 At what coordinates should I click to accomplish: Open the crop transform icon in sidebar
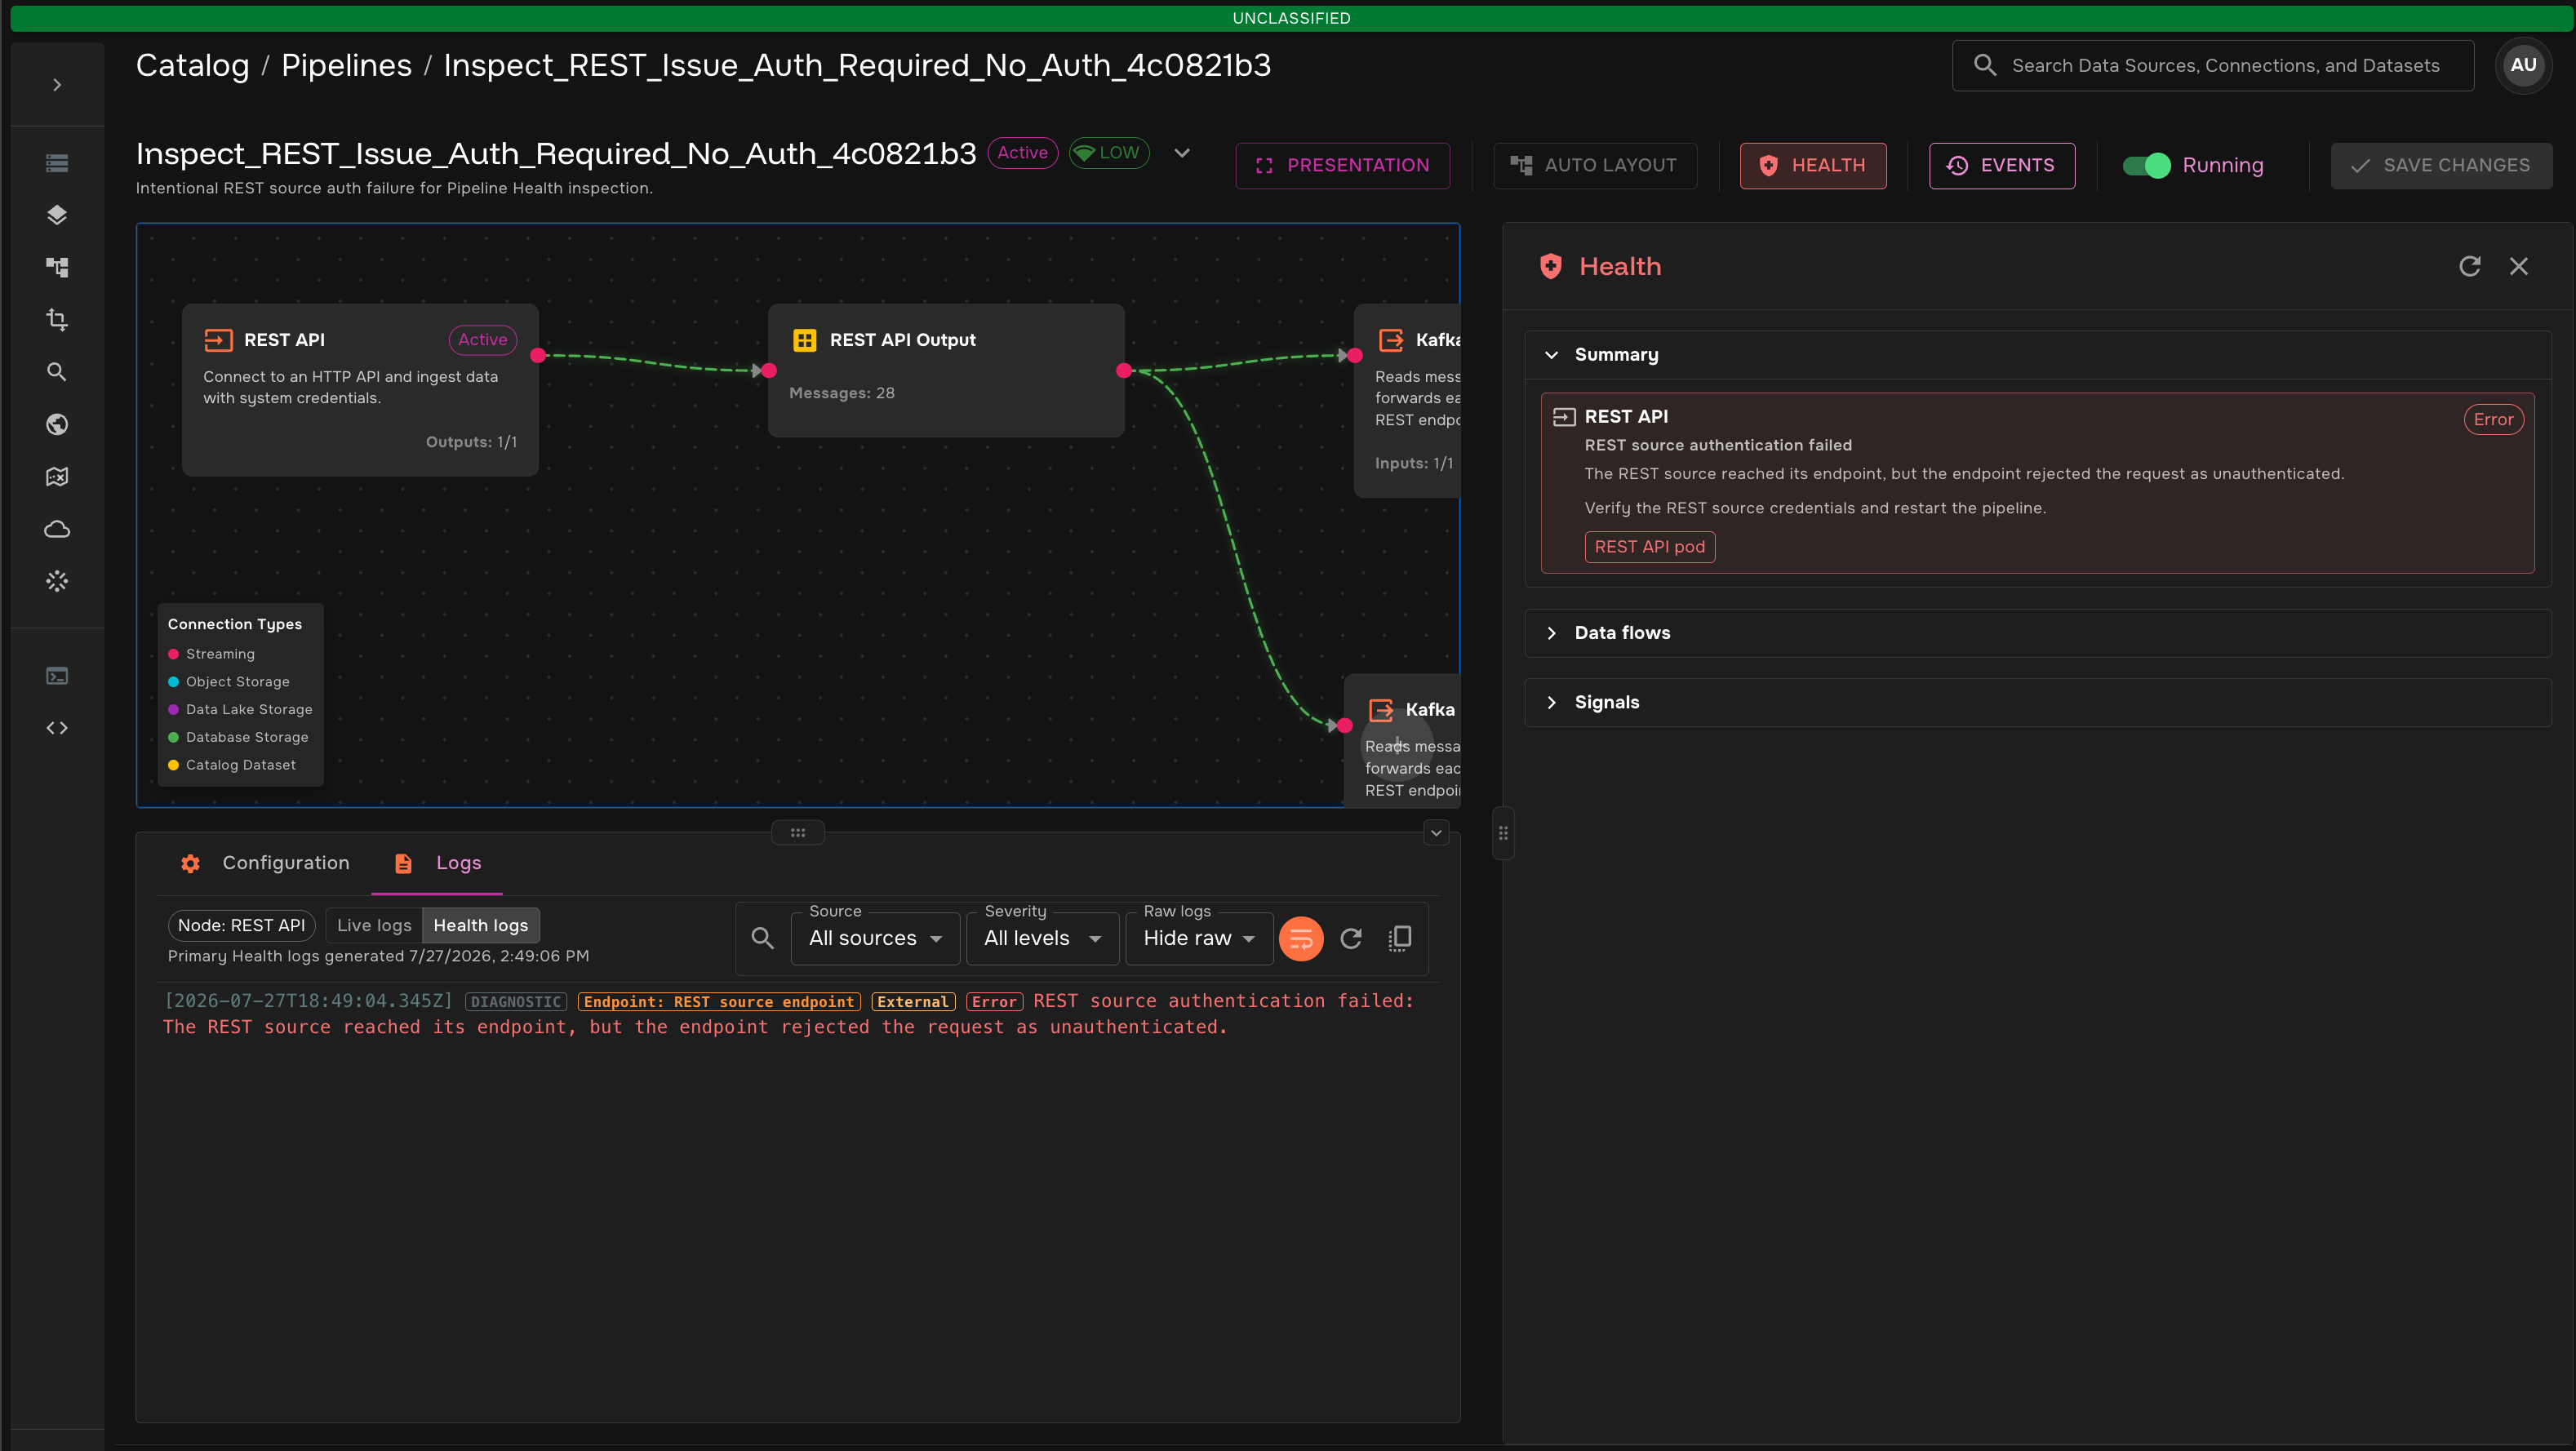pyautogui.click(x=57, y=320)
